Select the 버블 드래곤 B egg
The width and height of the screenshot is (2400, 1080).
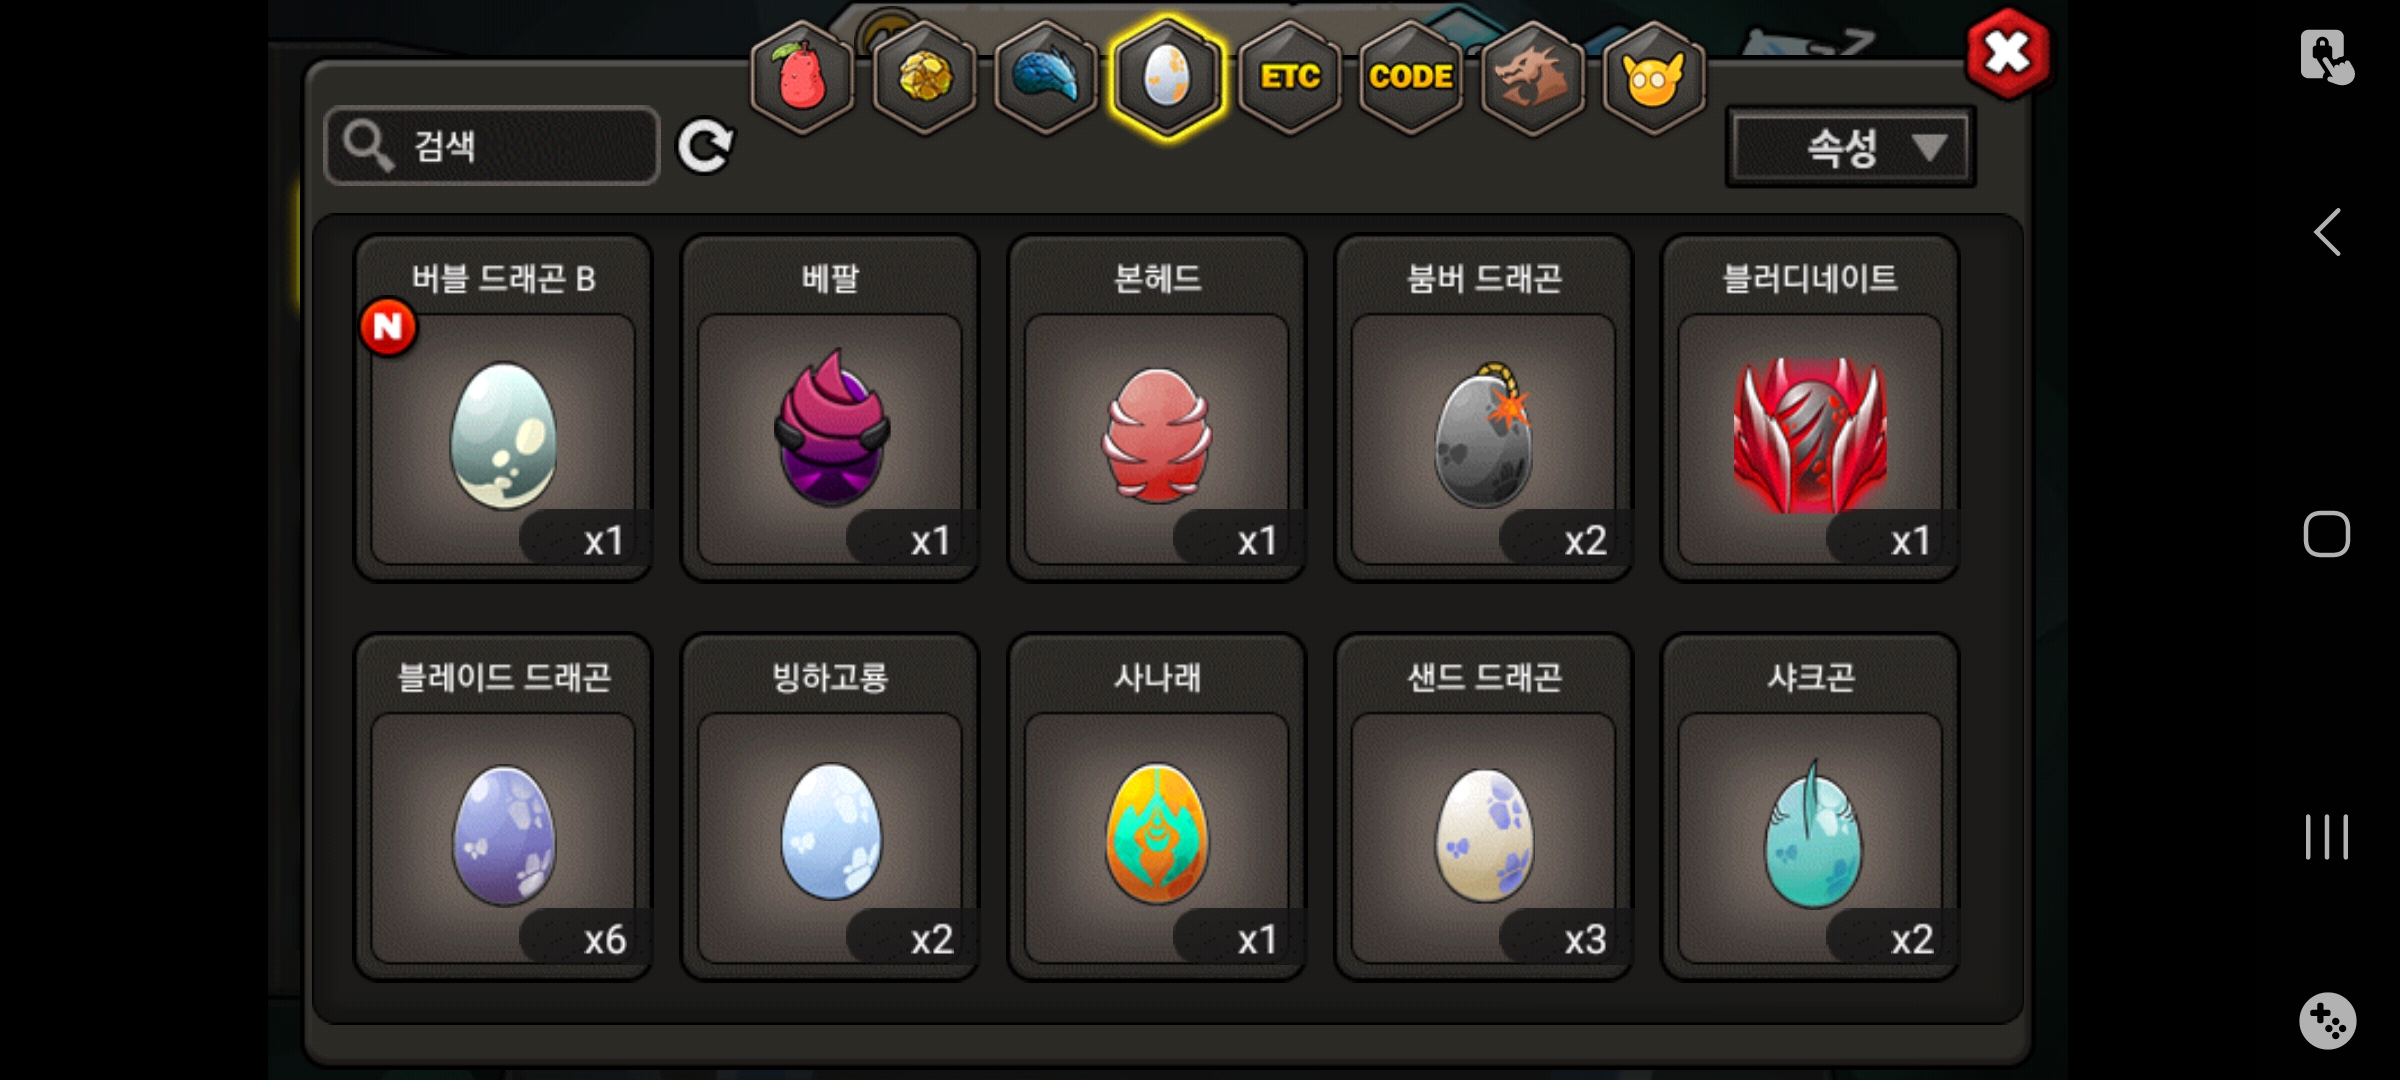[503, 408]
